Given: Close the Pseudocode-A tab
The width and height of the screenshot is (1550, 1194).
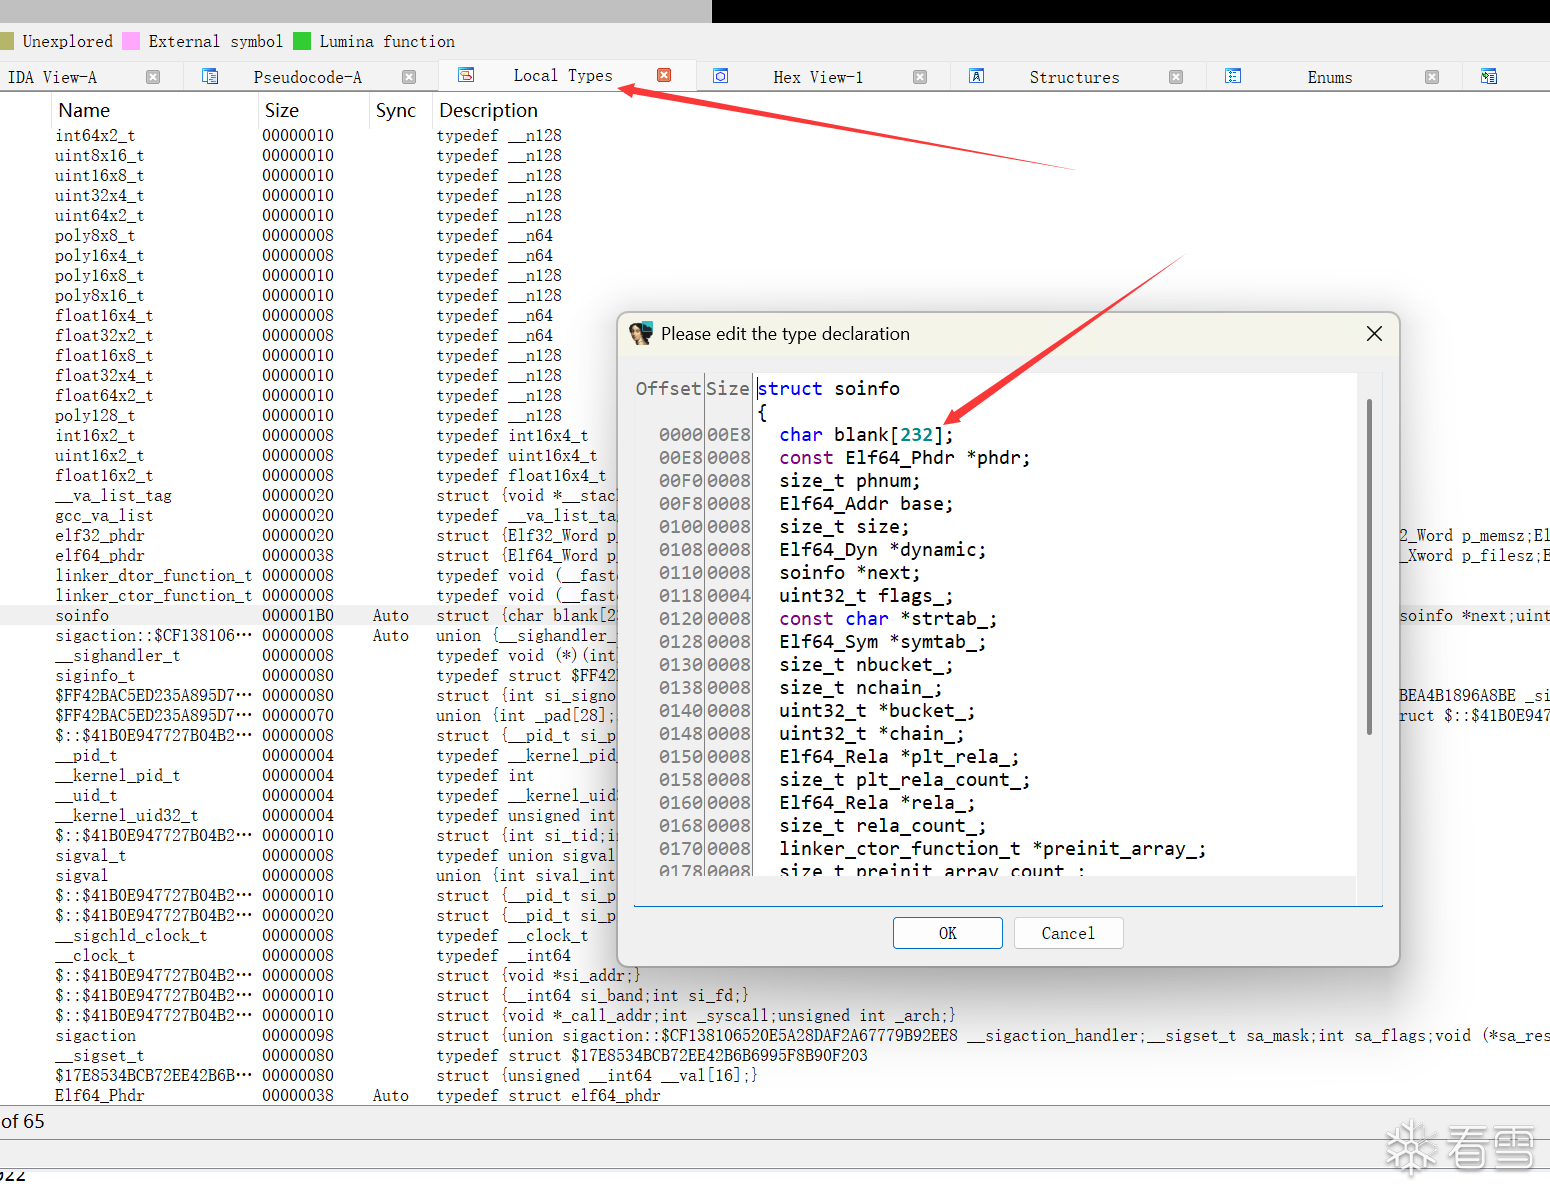Looking at the screenshot, I should [409, 77].
